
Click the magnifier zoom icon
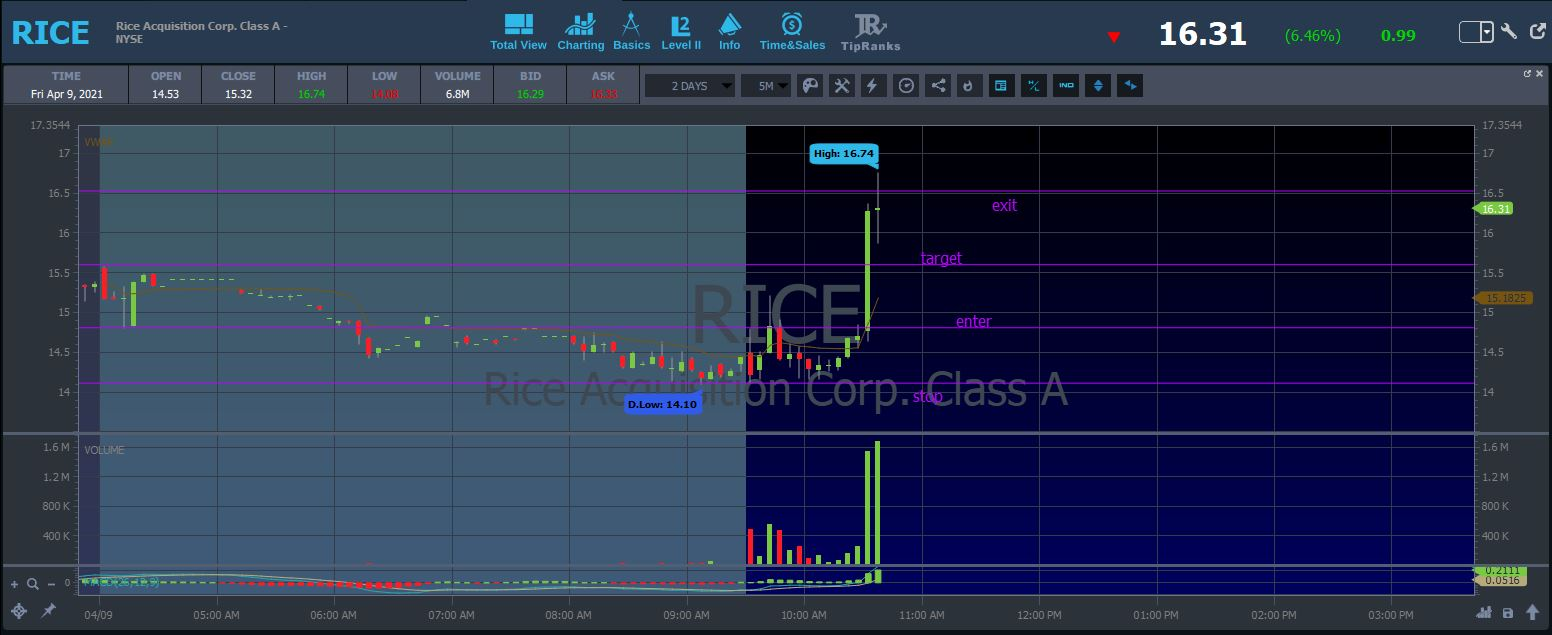[33, 584]
